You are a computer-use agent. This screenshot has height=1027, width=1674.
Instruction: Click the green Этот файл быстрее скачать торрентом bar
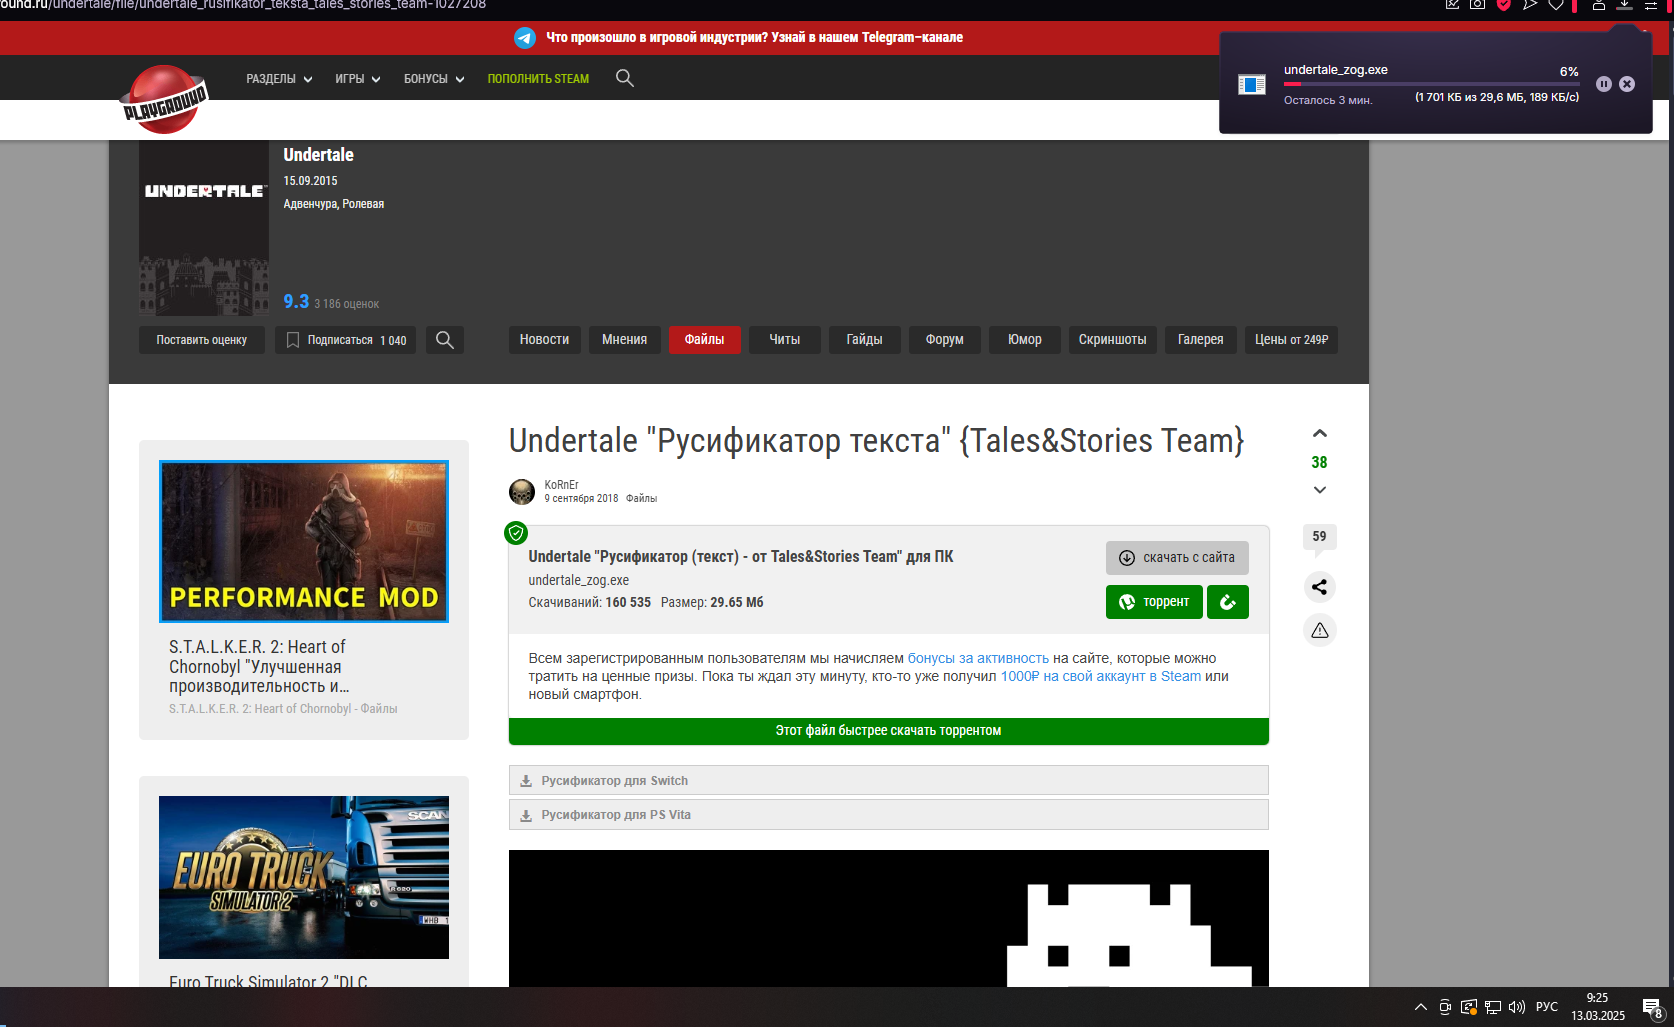(x=889, y=731)
